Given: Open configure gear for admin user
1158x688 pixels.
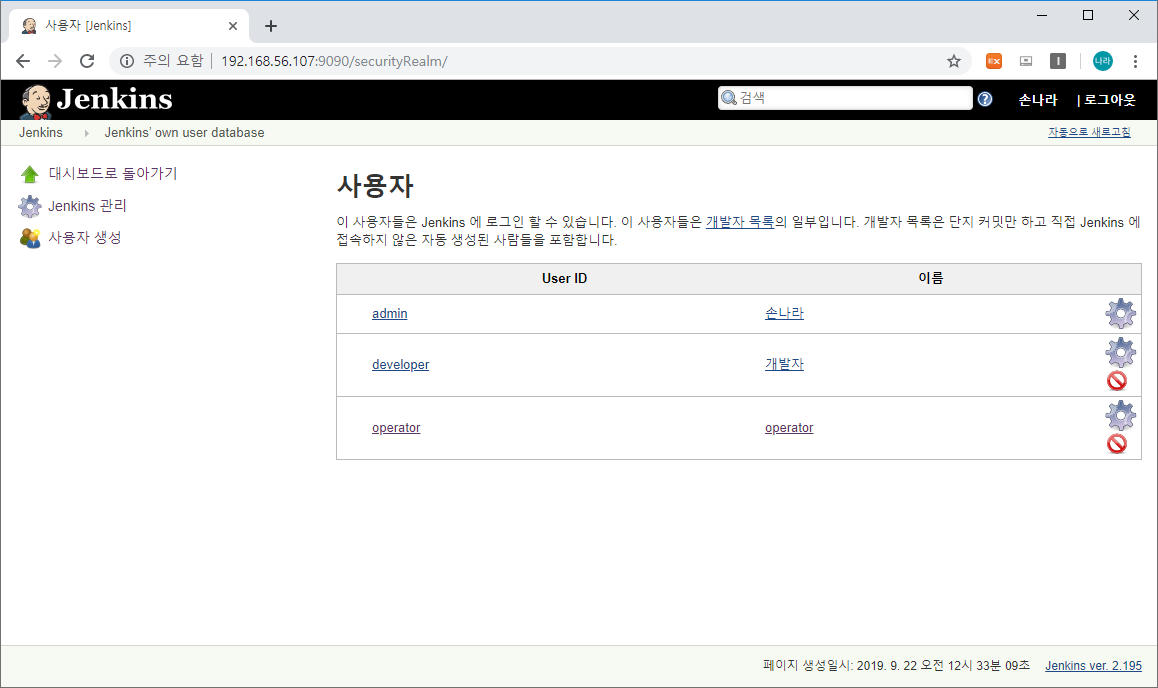Looking at the screenshot, I should click(x=1120, y=314).
